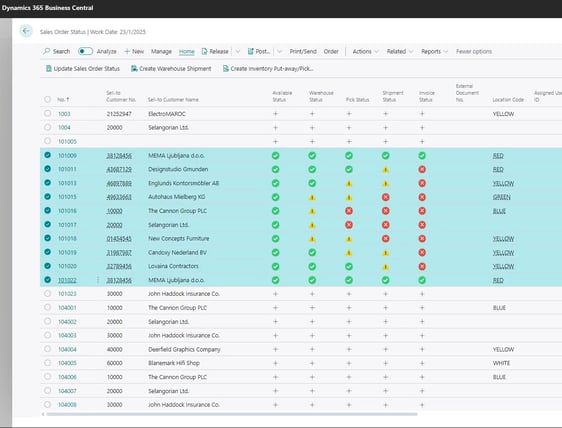The height and width of the screenshot is (428, 562).
Task: Click the back arrow icon
Action: [x=26, y=31]
